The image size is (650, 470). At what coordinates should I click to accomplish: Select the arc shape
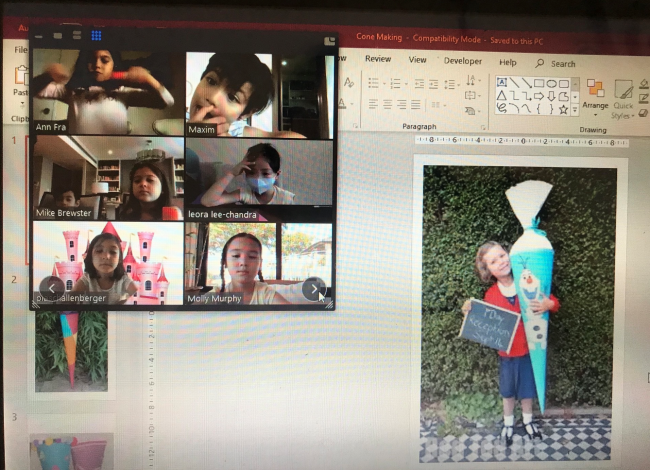coord(514,109)
